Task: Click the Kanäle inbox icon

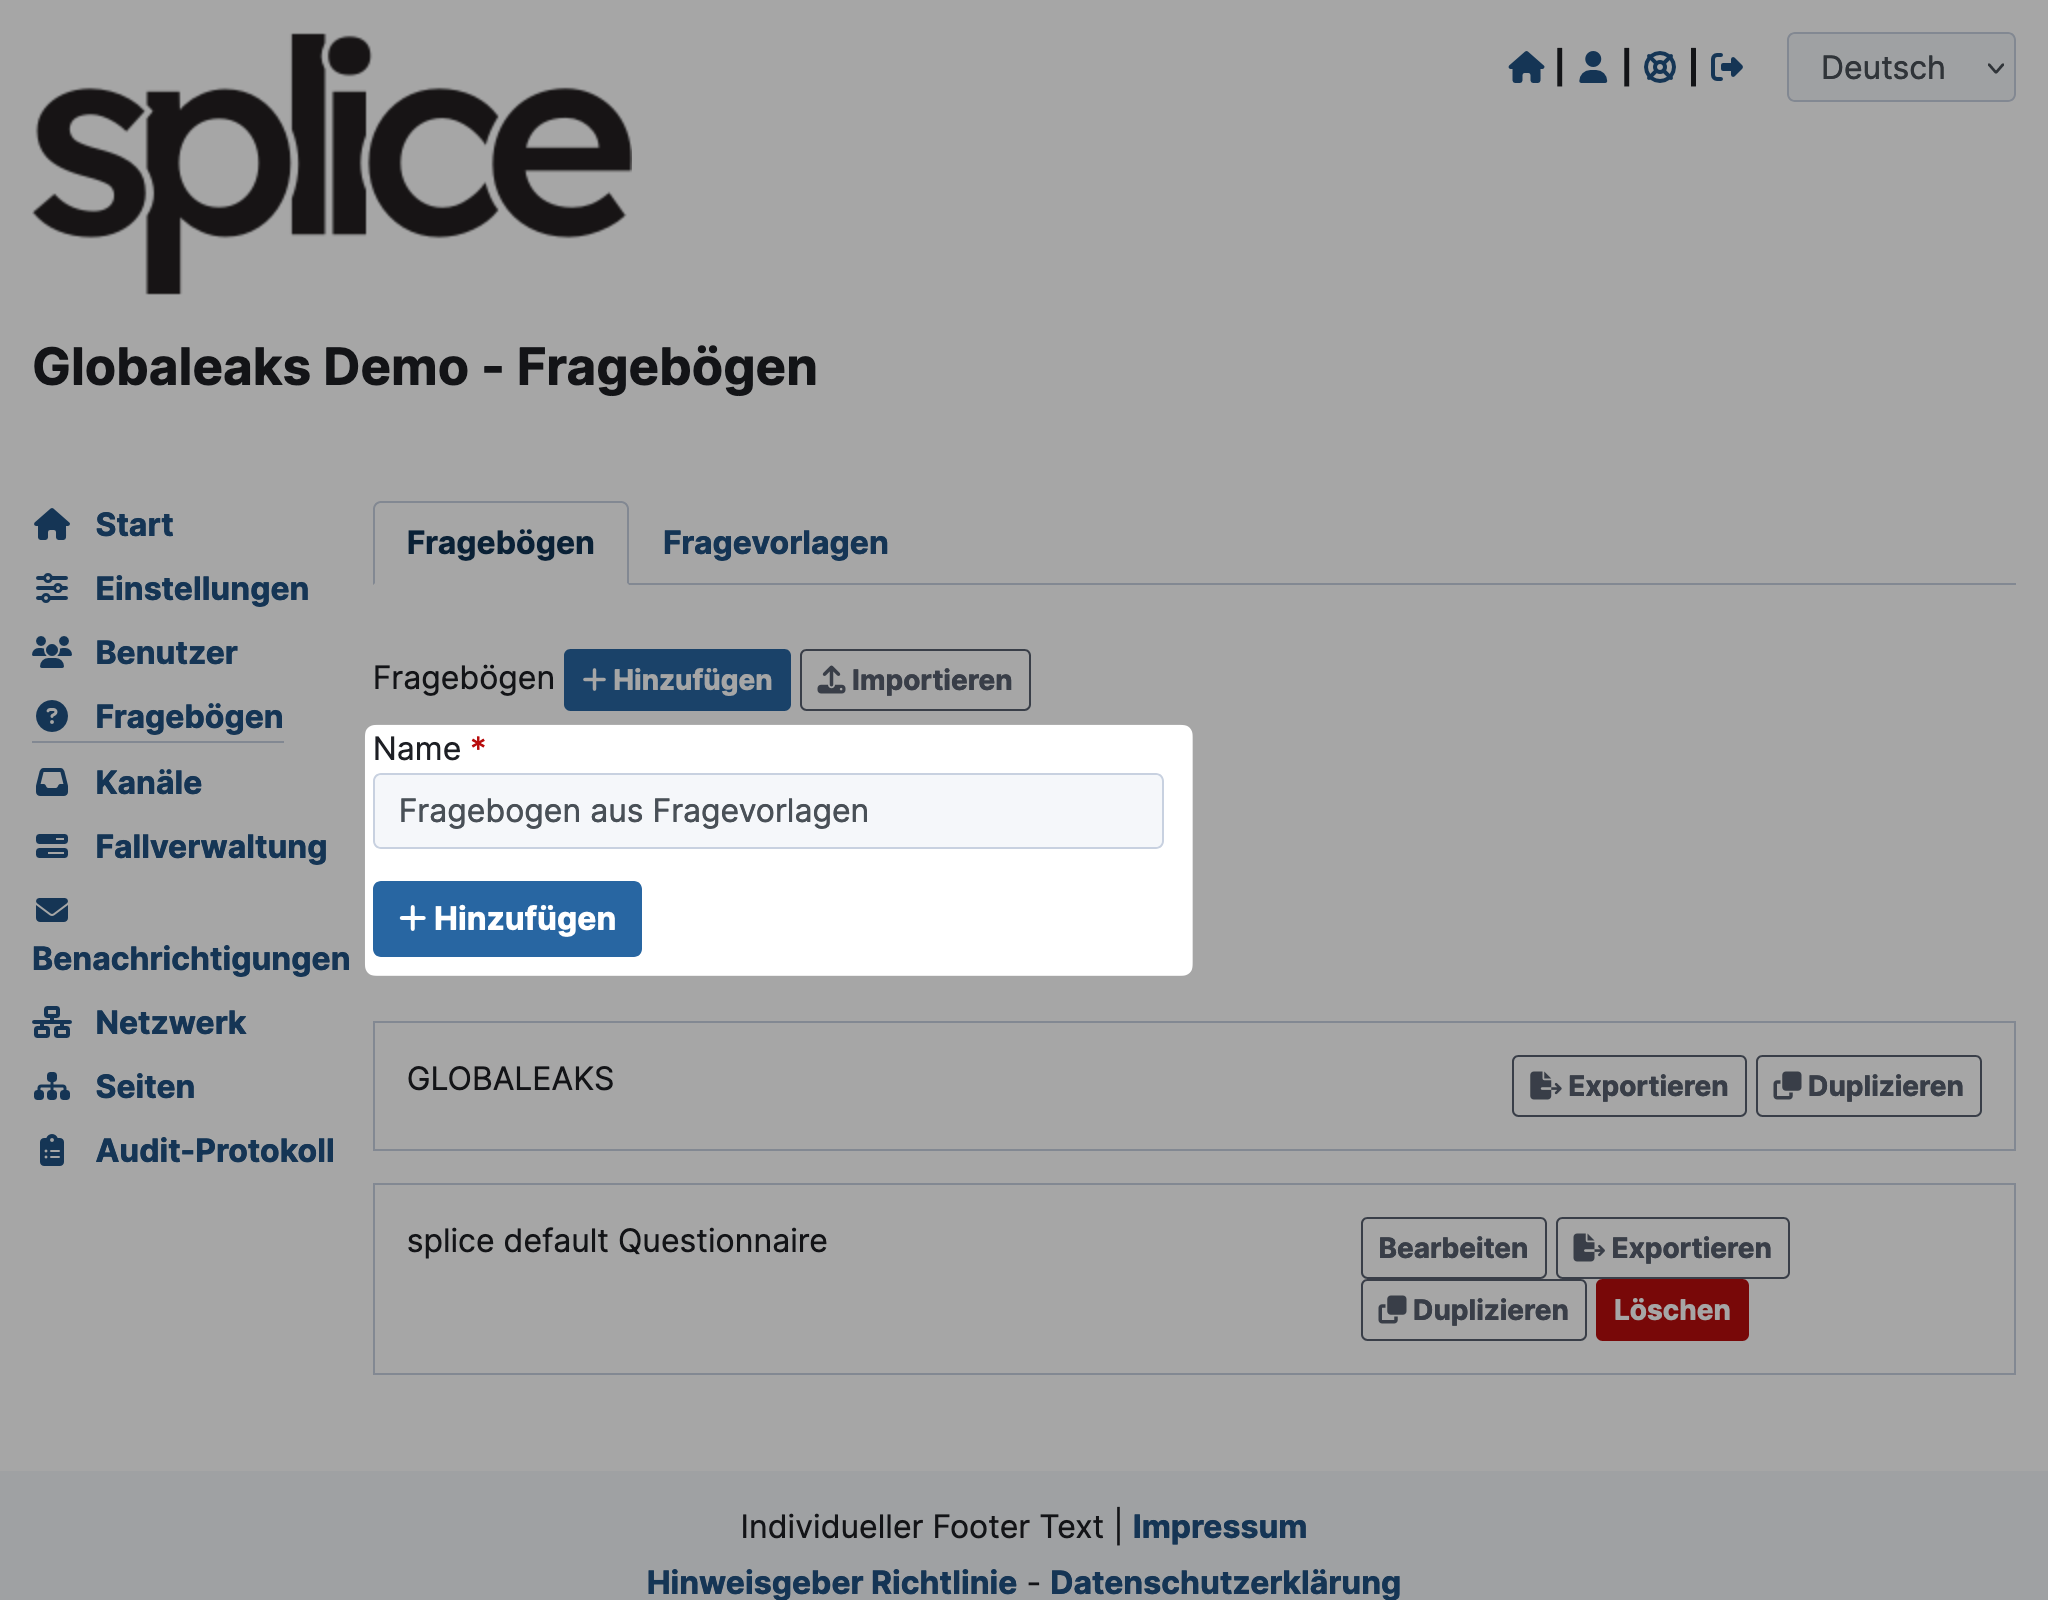Action: 52,782
